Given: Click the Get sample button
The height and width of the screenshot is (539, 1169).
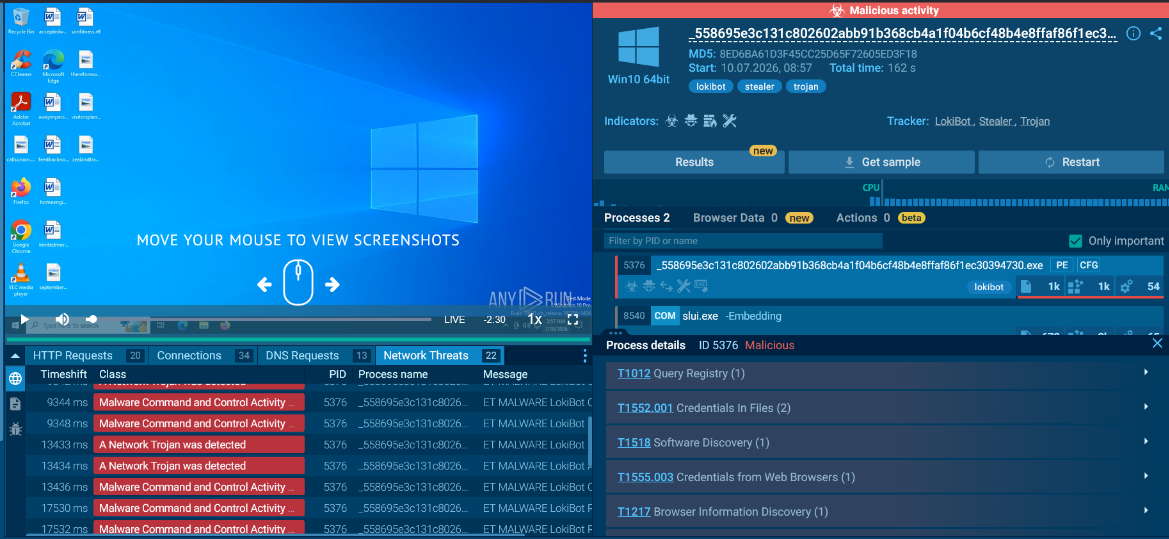Looking at the screenshot, I should [881, 162].
